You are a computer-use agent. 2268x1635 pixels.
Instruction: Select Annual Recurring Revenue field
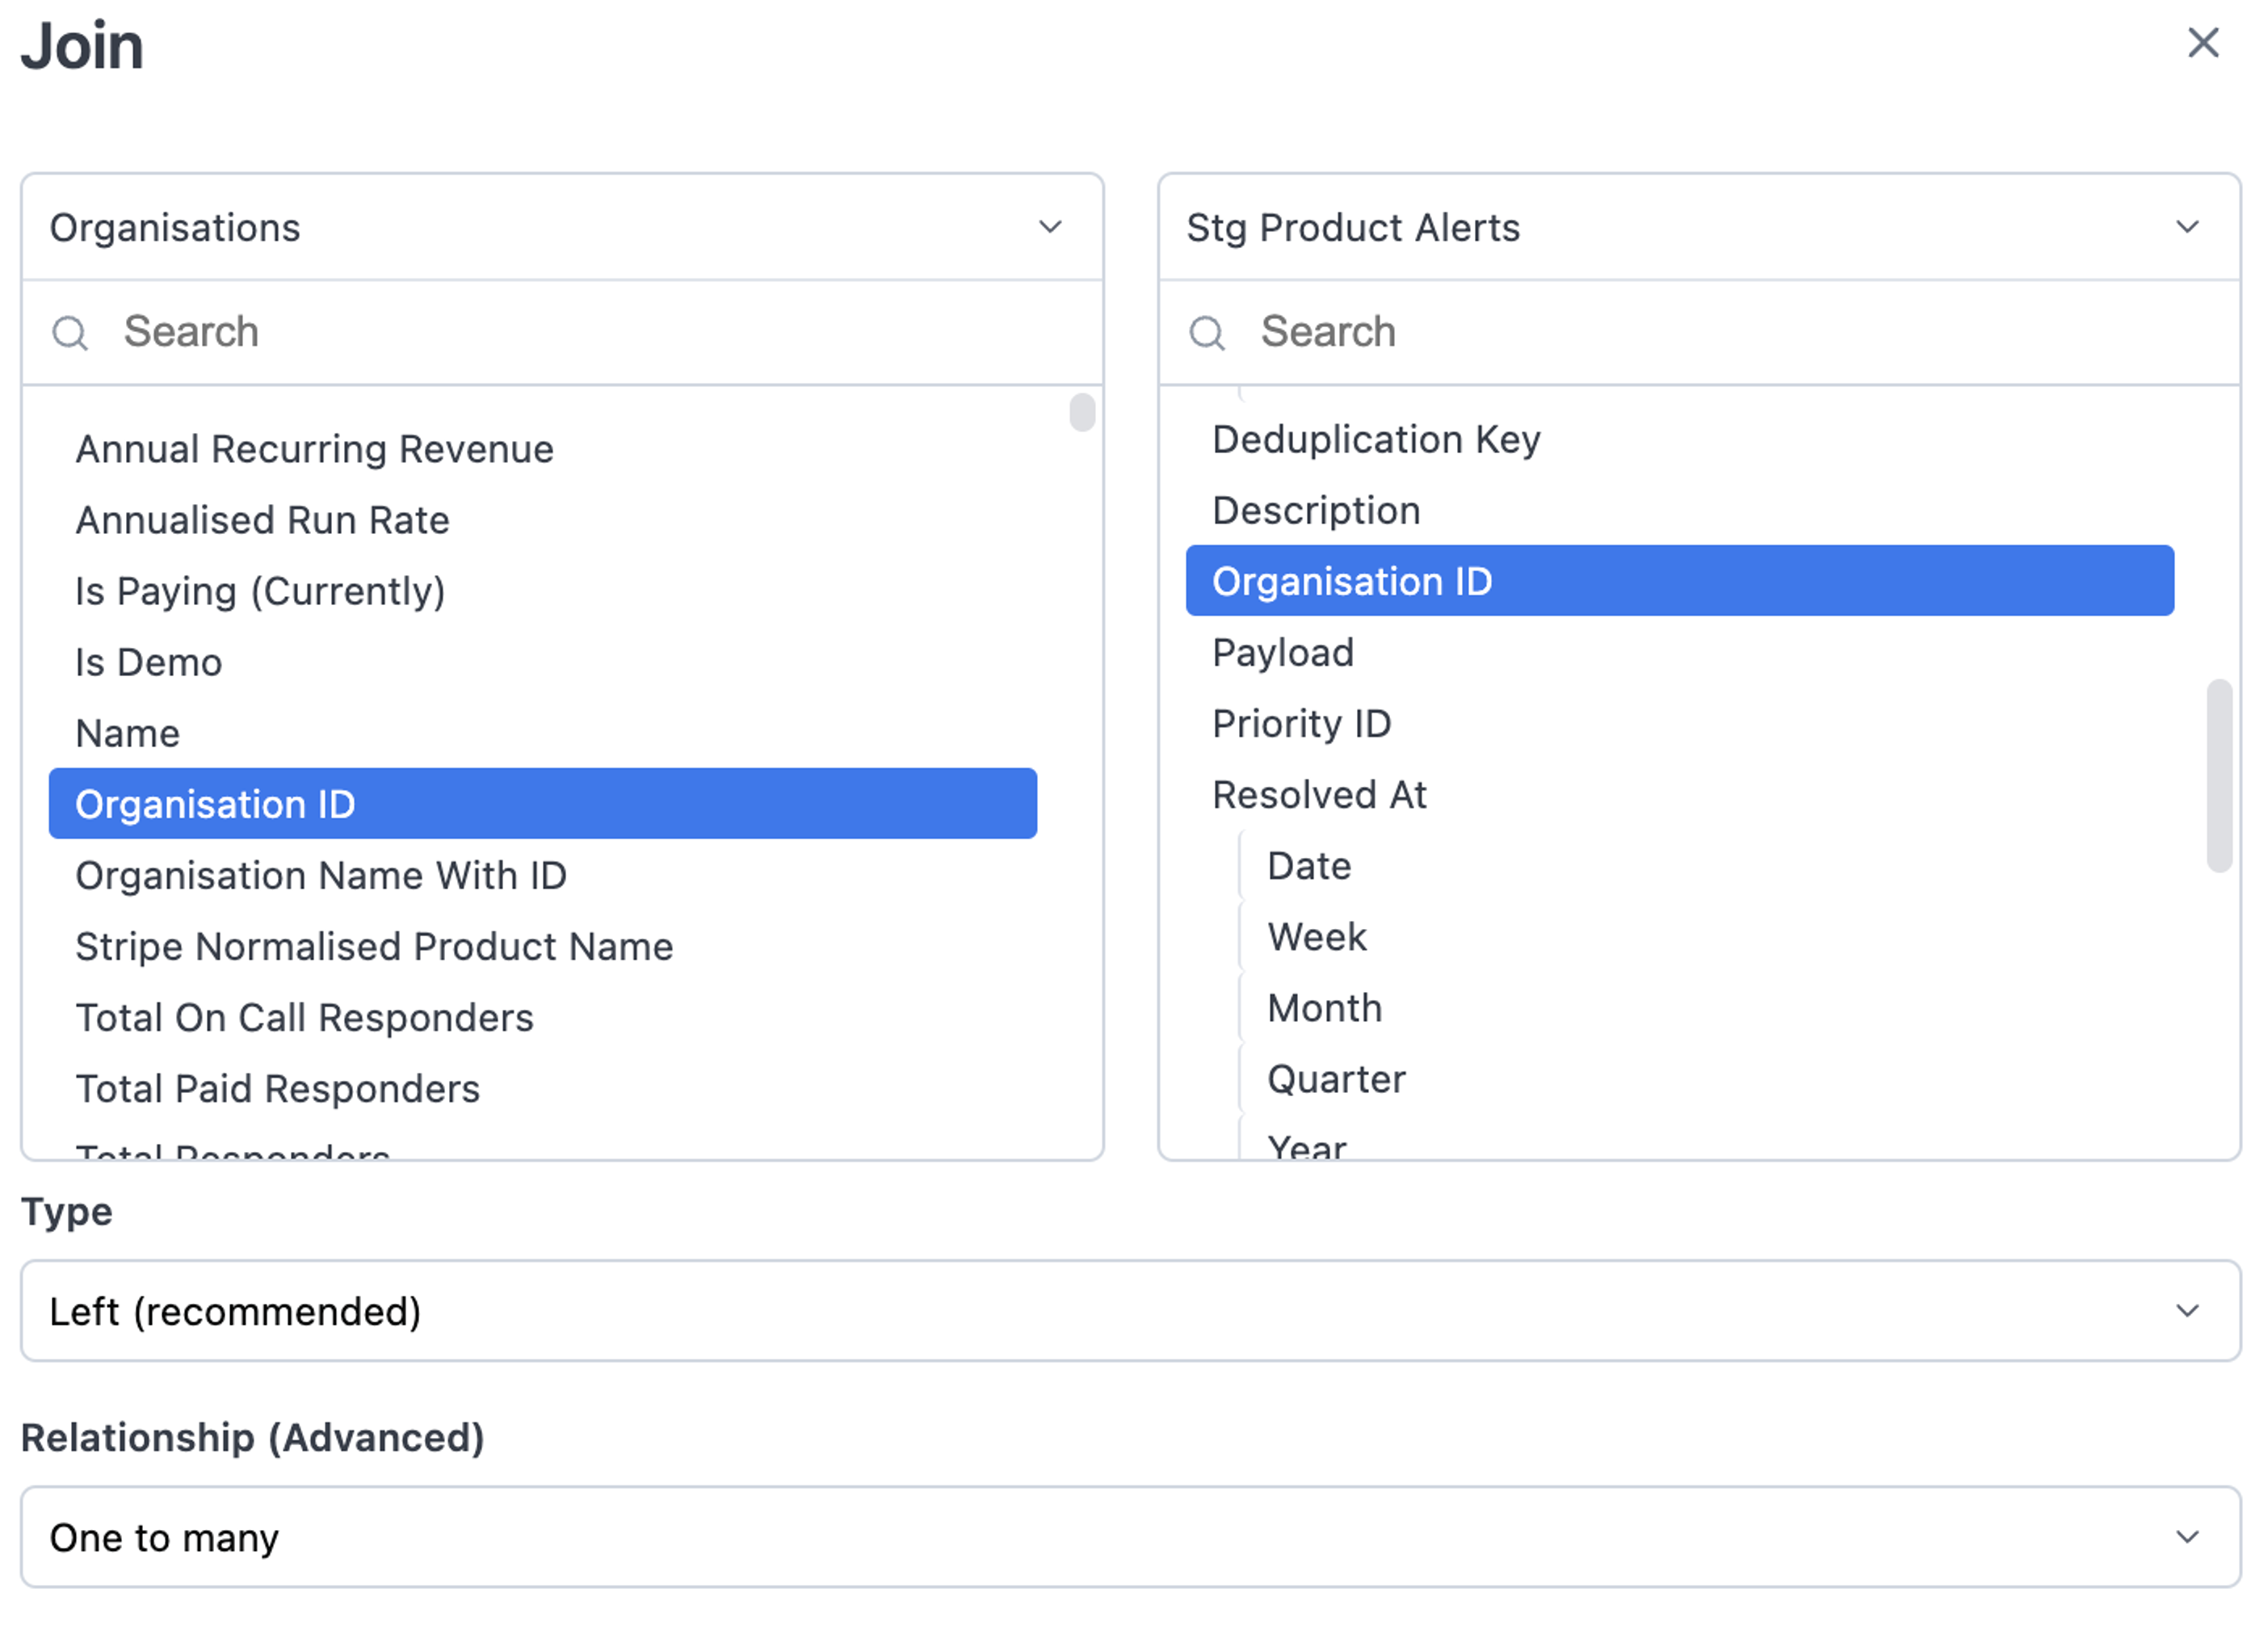pyautogui.click(x=314, y=450)
